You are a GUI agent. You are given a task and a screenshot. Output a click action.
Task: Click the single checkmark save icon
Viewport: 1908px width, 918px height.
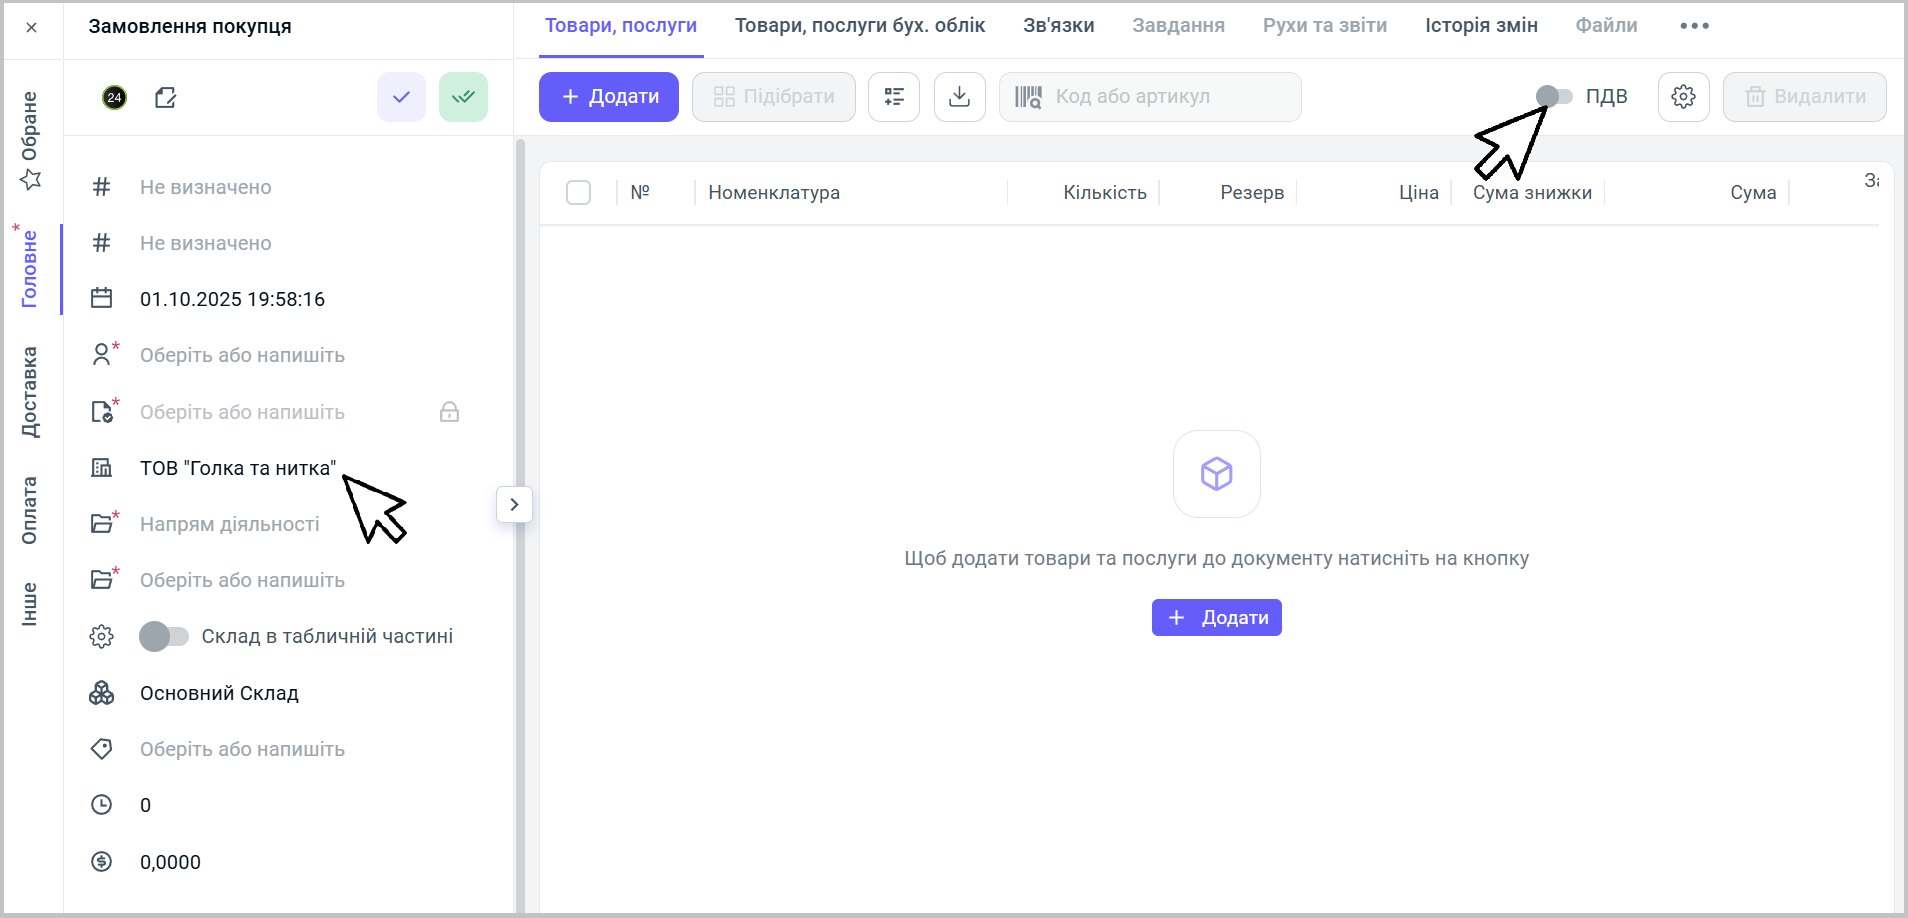tap(401, 97)
